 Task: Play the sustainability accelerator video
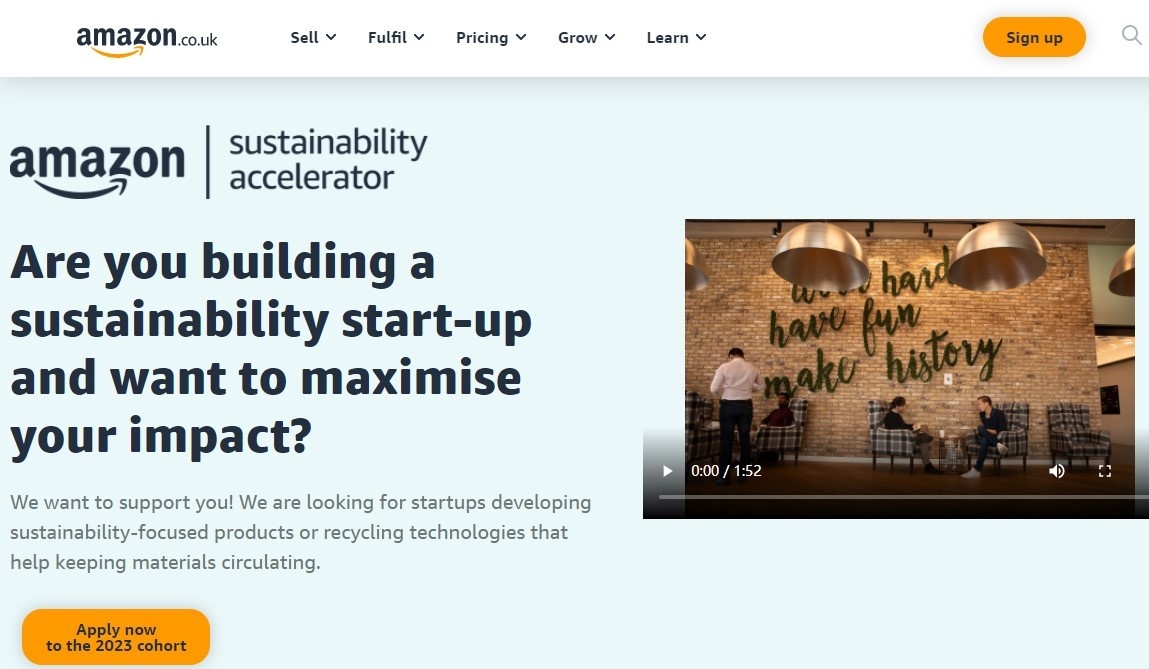668,471
